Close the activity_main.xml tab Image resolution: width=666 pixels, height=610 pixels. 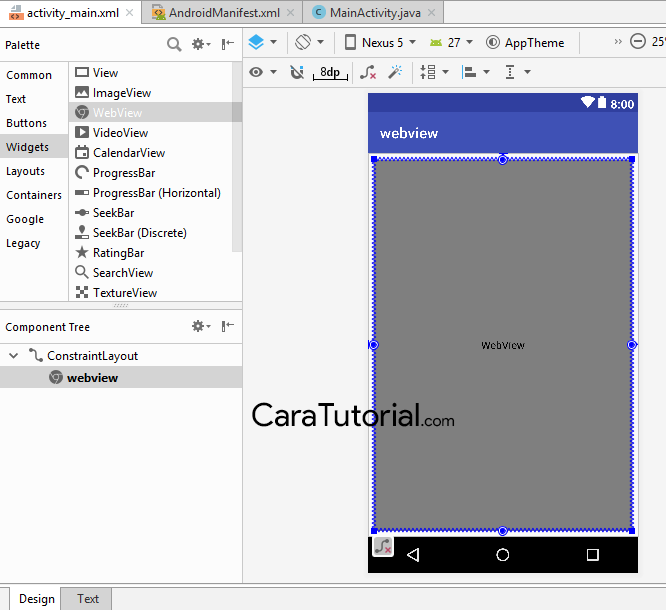point(130,13)
